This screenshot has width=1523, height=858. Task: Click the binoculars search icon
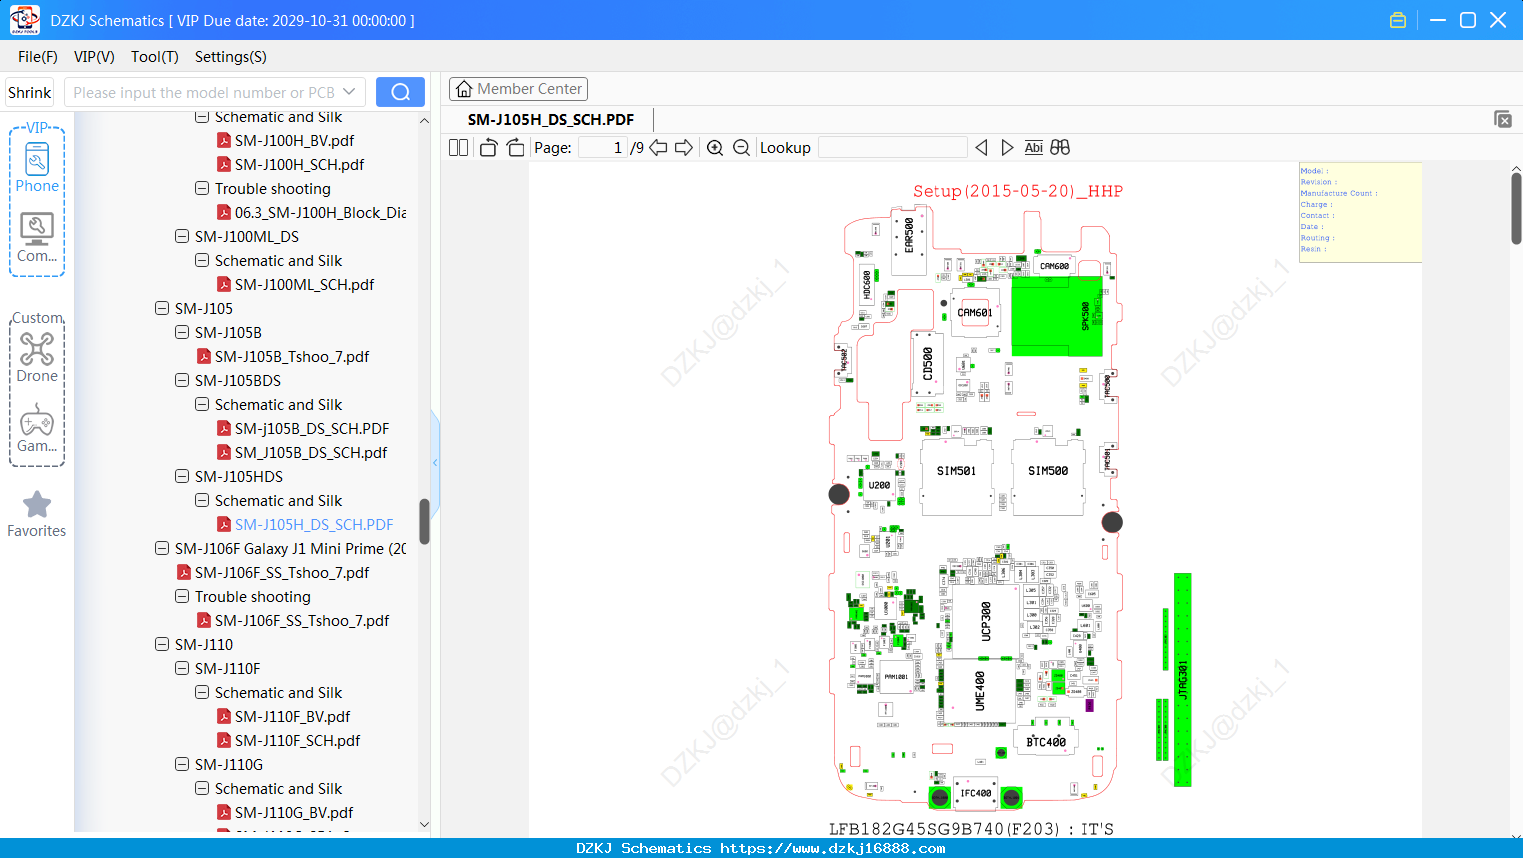(1060, 147)
